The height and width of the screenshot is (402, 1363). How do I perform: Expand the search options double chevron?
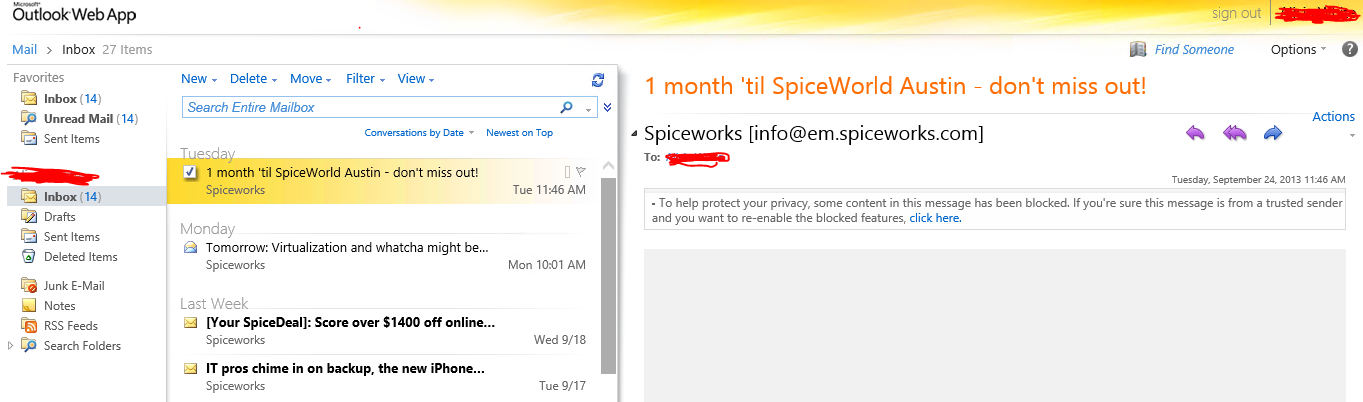coord(607,107)
